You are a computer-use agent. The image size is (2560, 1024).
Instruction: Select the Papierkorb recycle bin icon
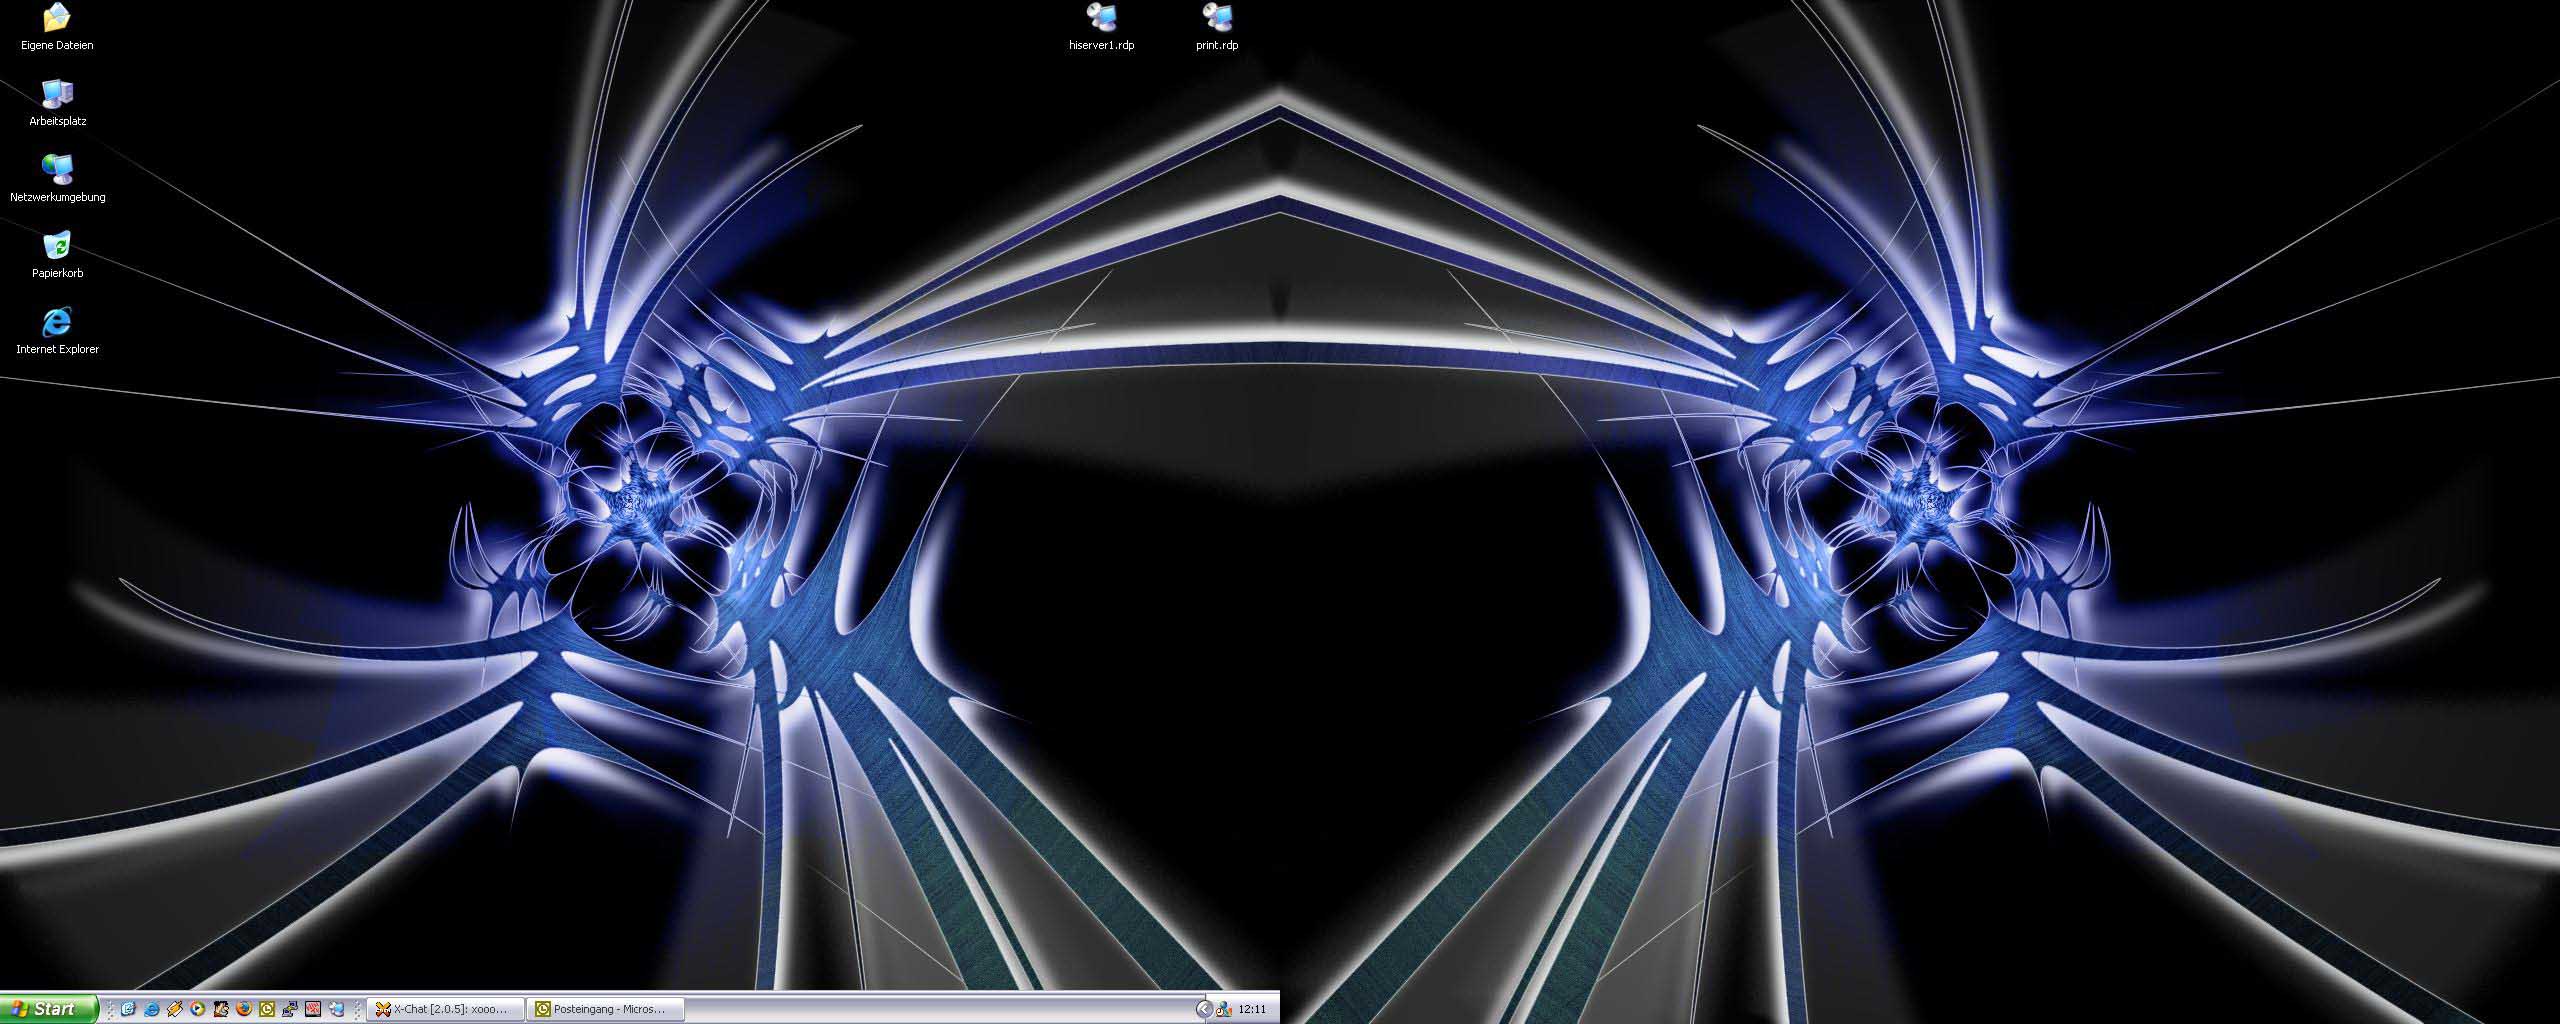click(57, 246)
